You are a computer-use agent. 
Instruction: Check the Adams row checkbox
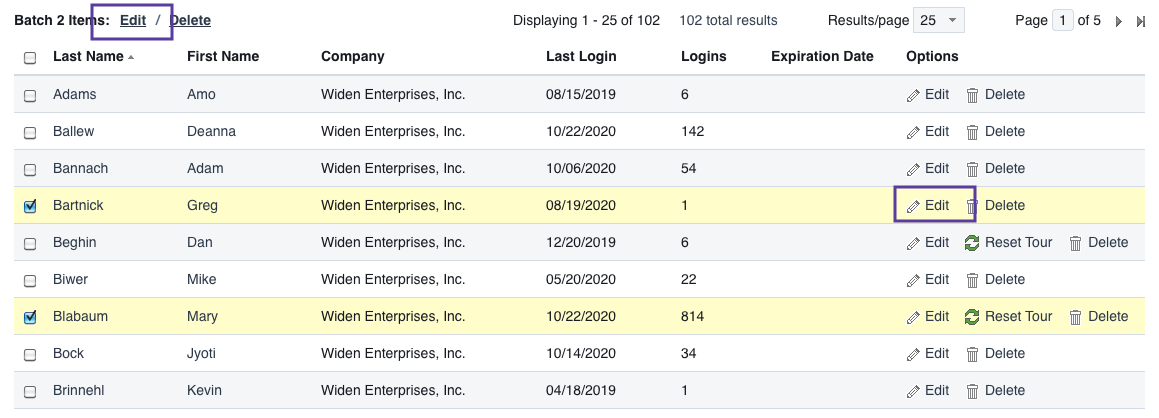(x=30, y=95)
